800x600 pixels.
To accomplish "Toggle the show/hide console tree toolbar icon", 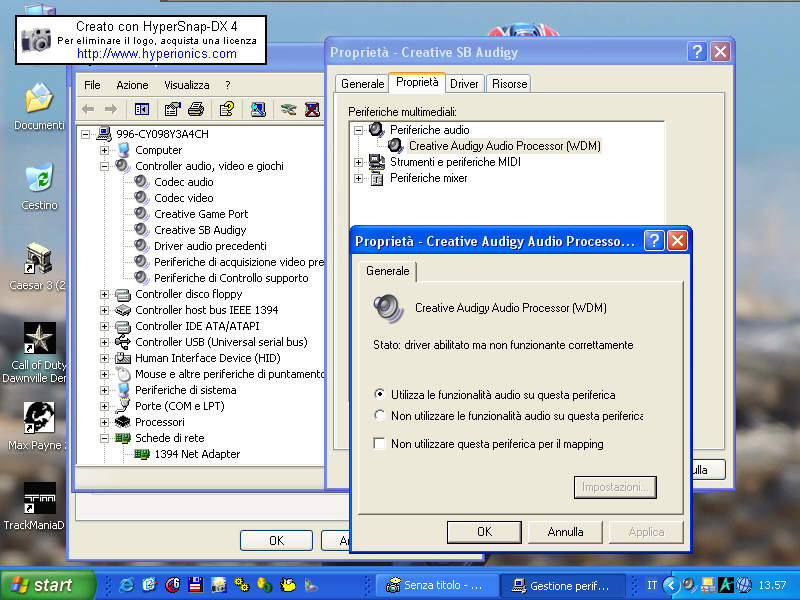I will coord(141,109).
